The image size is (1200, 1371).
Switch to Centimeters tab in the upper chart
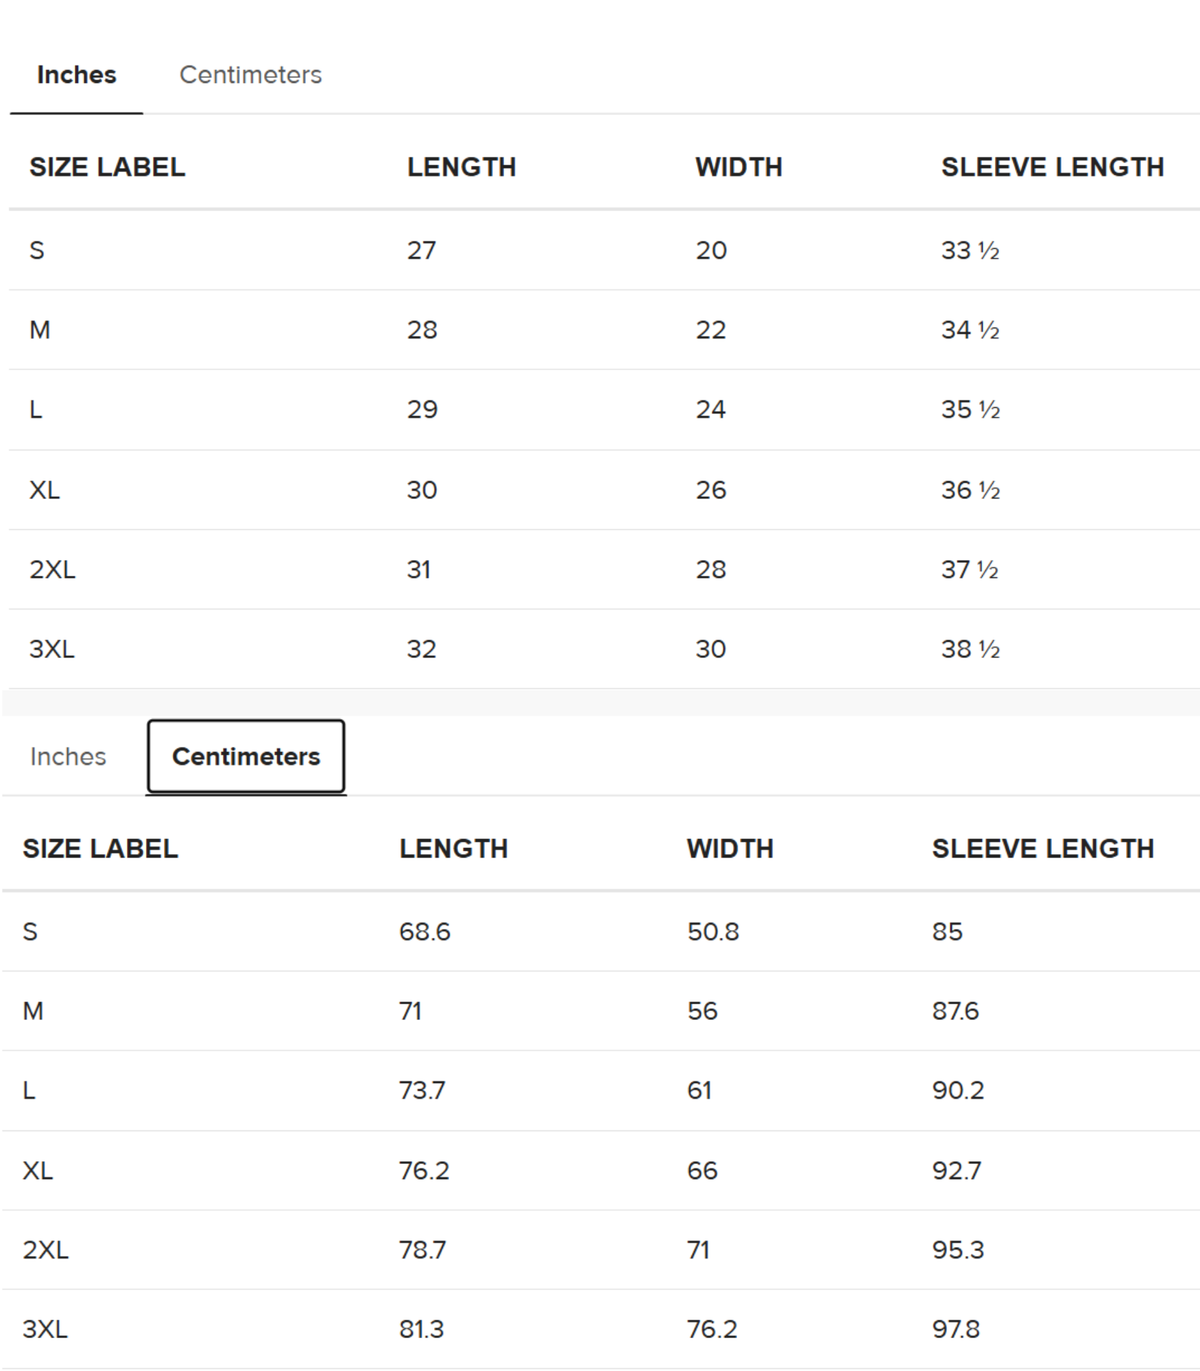(x=250, y=75)
